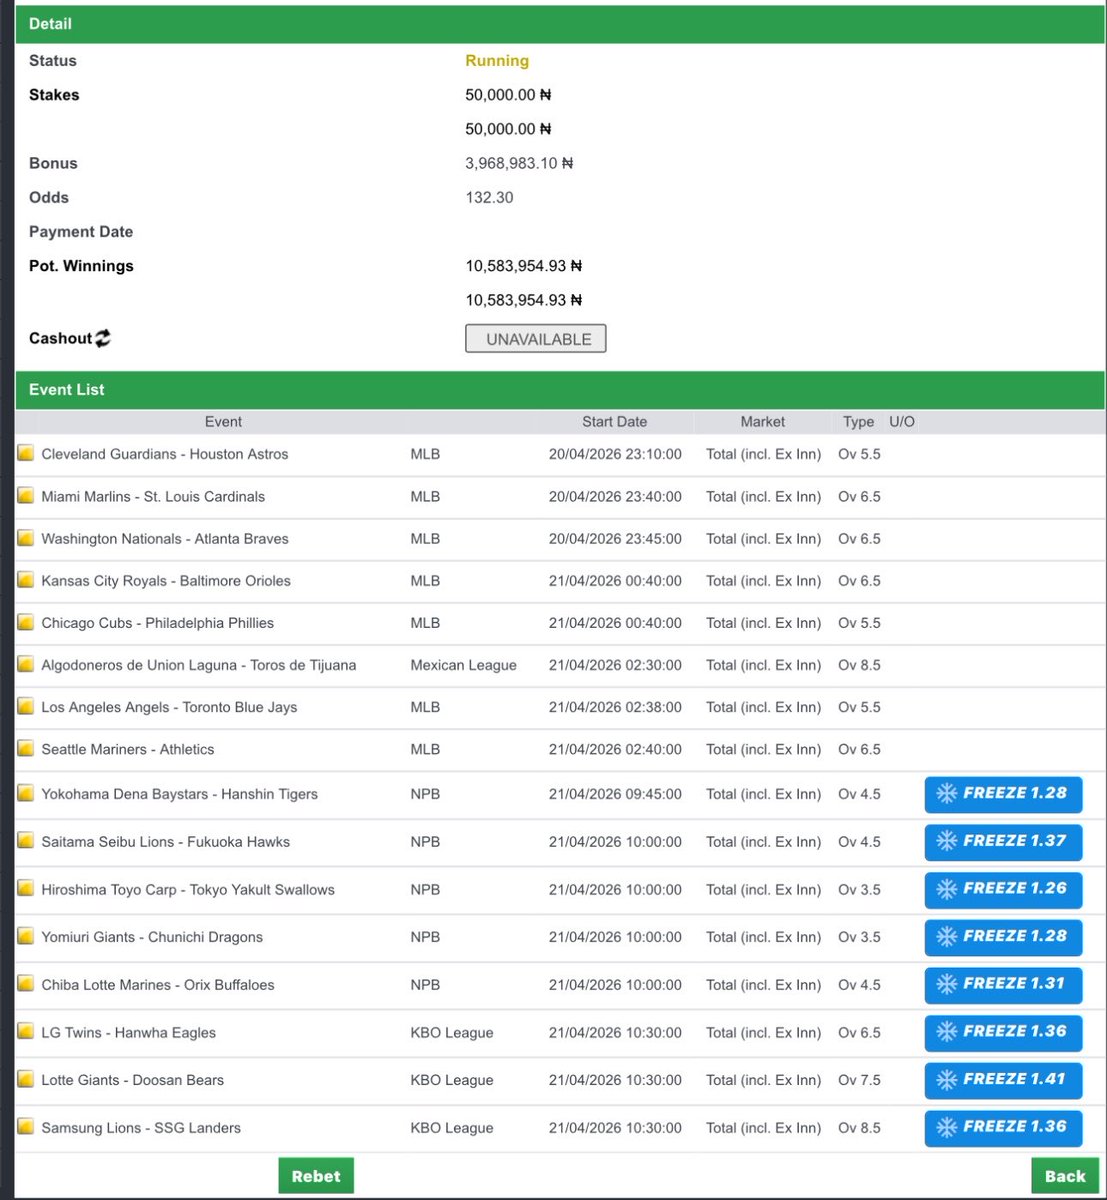Click start date 21/04/2026 02:38:00
This screenshot has width=1107, height=1200.
(615, 706)
